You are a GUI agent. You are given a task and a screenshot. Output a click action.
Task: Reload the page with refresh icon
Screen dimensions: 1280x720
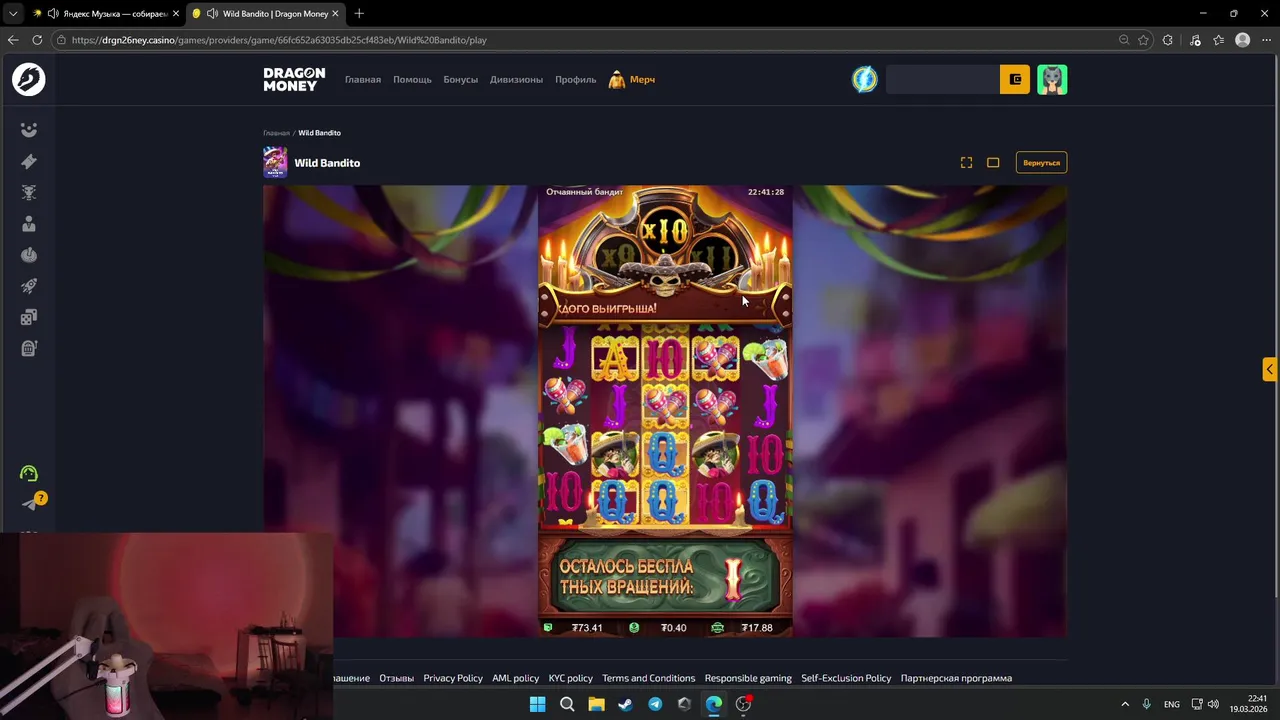37,40
